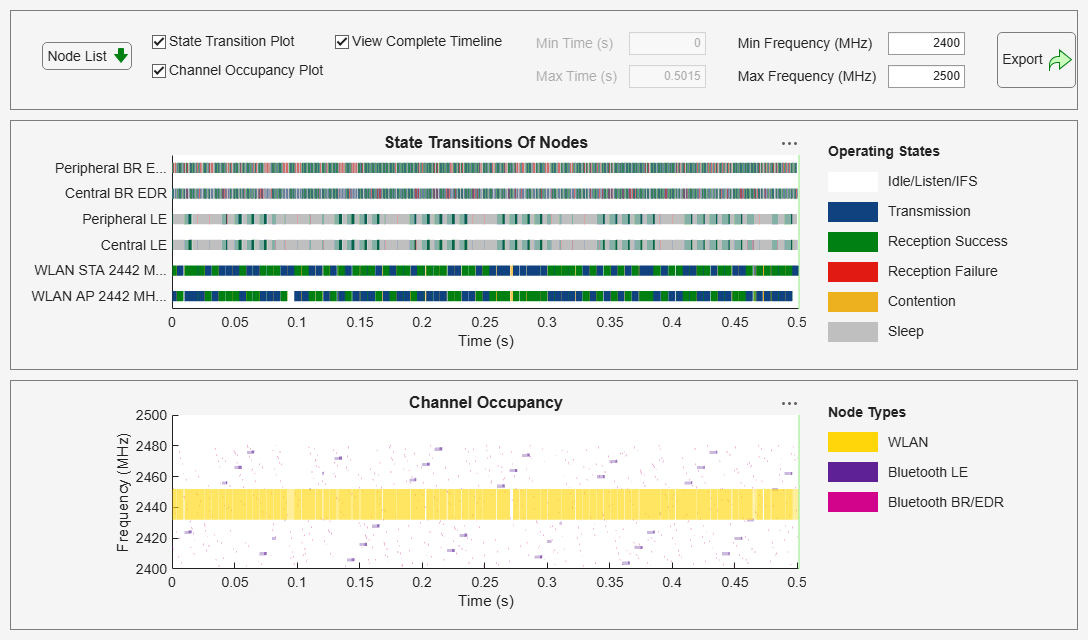Screen dimensions: 1088x640
Task: Click the green down arrow on Node List
Action: tap(121, 56)
